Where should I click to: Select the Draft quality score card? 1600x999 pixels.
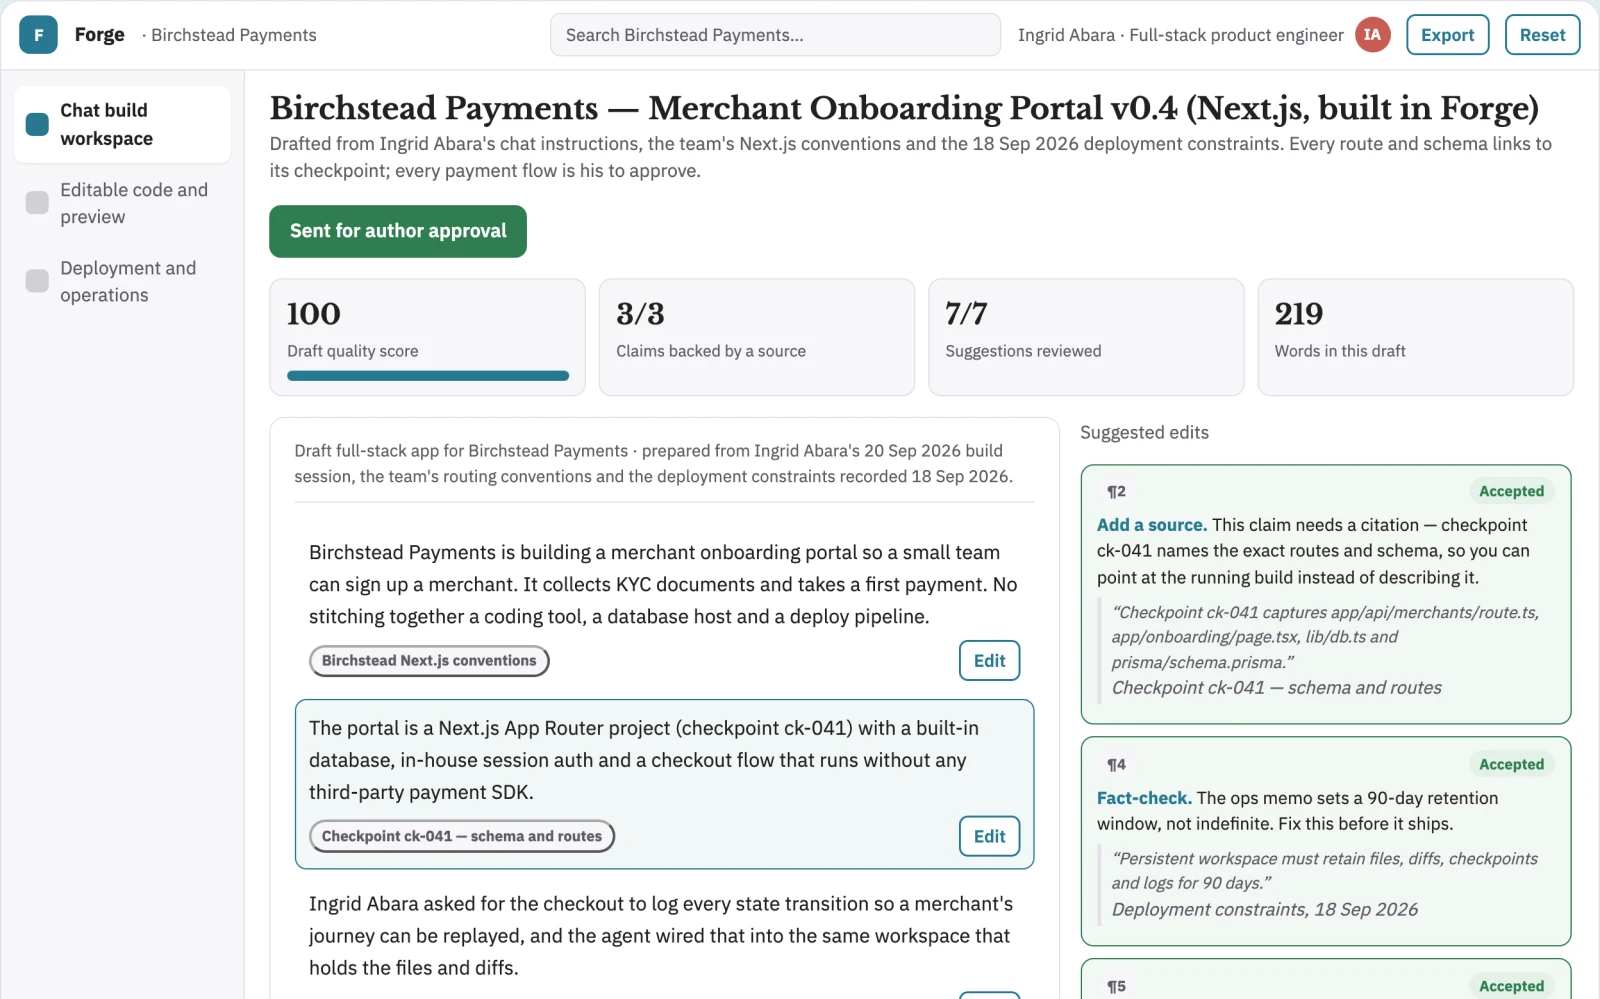[427, 337]
